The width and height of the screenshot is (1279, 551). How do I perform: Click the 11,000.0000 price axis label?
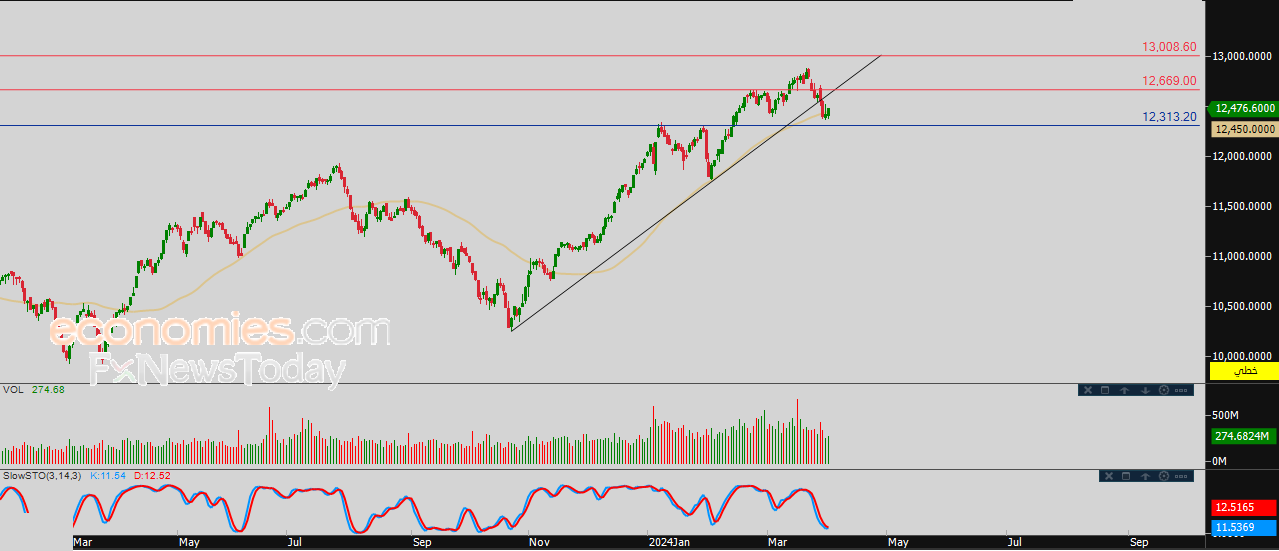point(1244,256)
